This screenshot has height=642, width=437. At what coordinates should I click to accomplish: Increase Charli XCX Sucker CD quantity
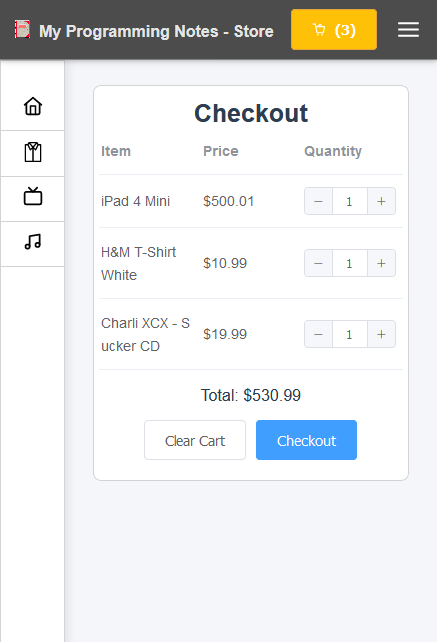click(381, 334)
